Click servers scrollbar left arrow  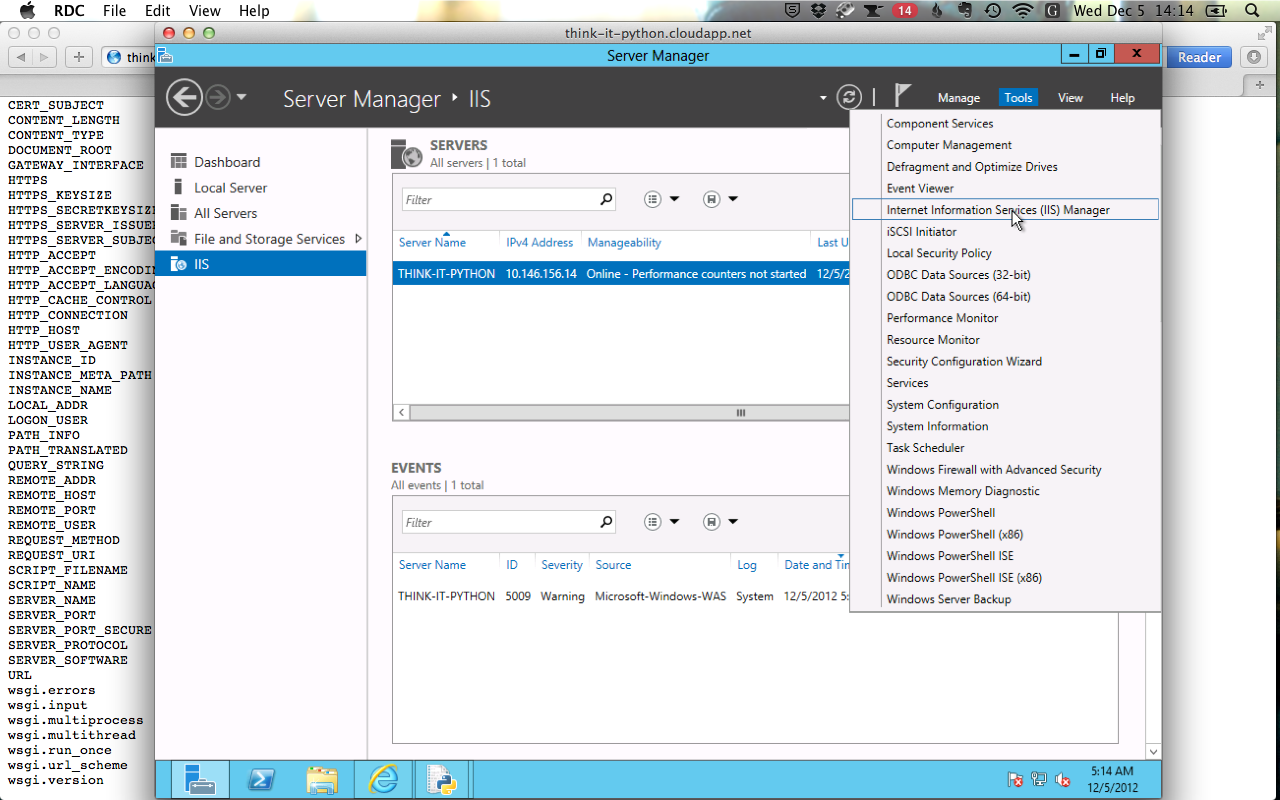pos(401,412)
